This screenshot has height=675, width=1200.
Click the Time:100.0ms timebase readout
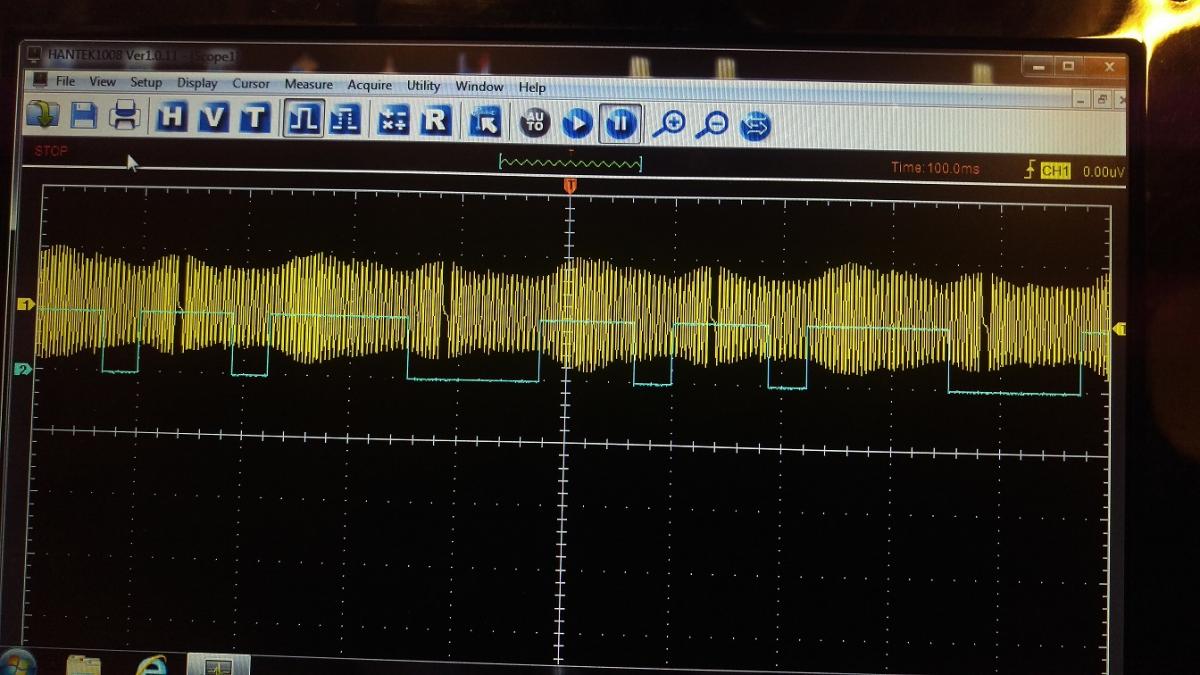tap(935, 168)
